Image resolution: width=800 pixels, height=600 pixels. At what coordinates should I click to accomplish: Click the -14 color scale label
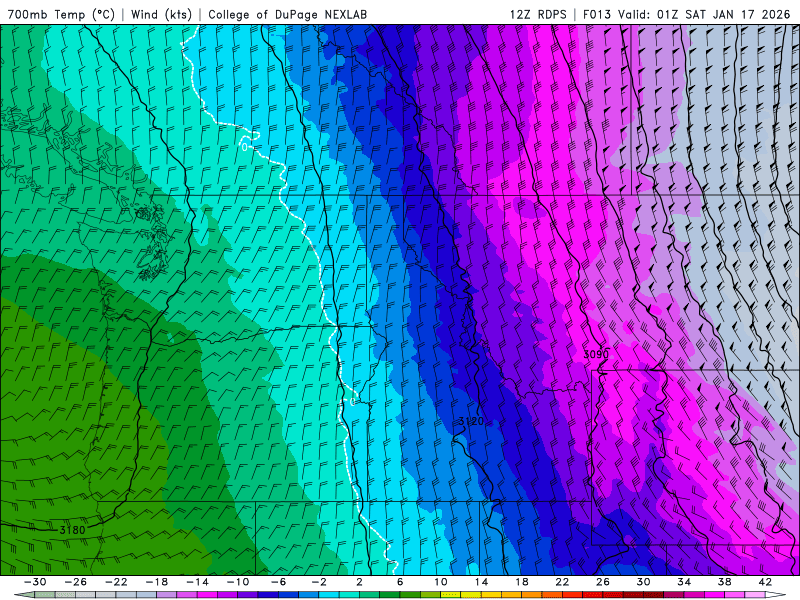click(x=197, y=582)
